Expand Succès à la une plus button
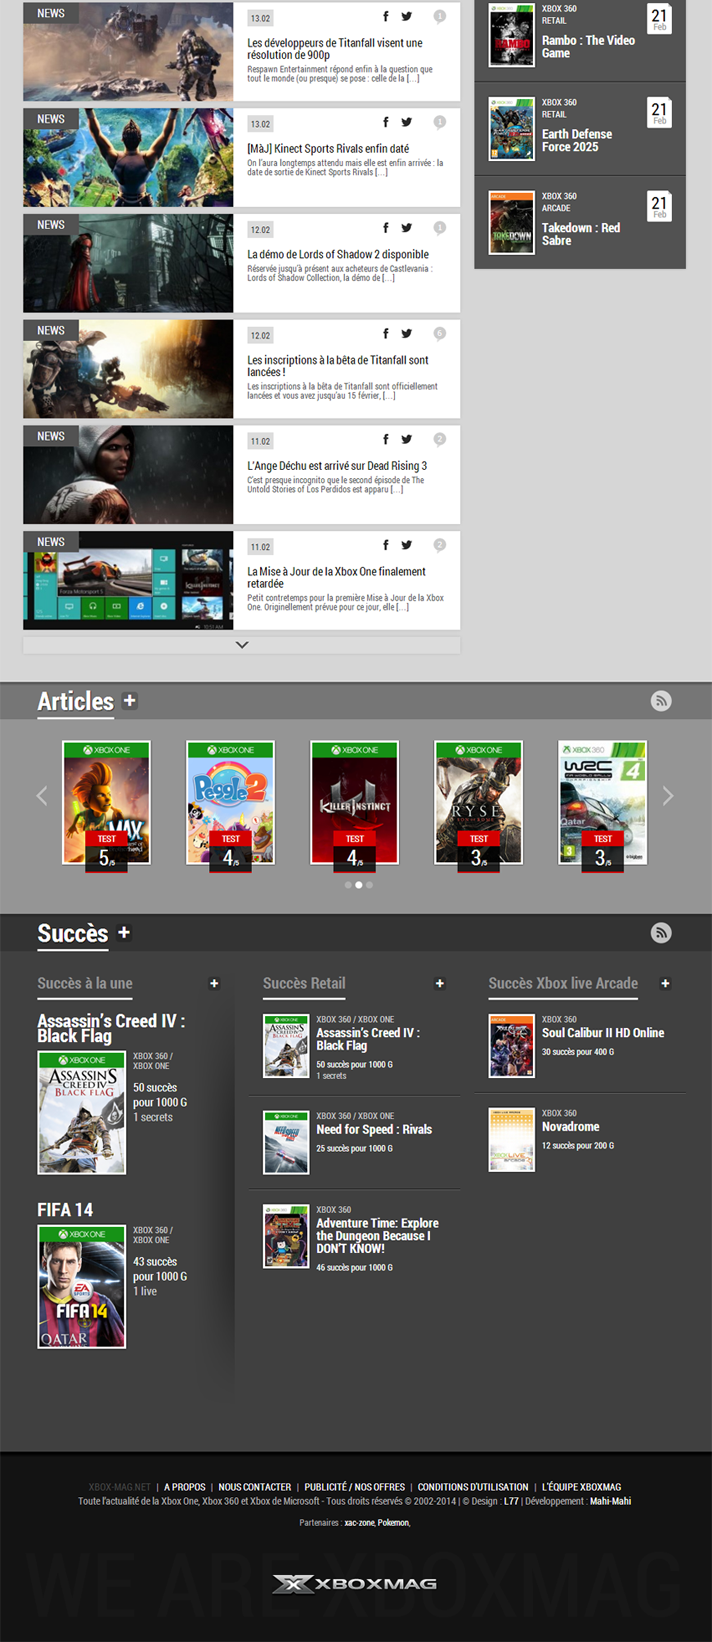 click(214, 984)
